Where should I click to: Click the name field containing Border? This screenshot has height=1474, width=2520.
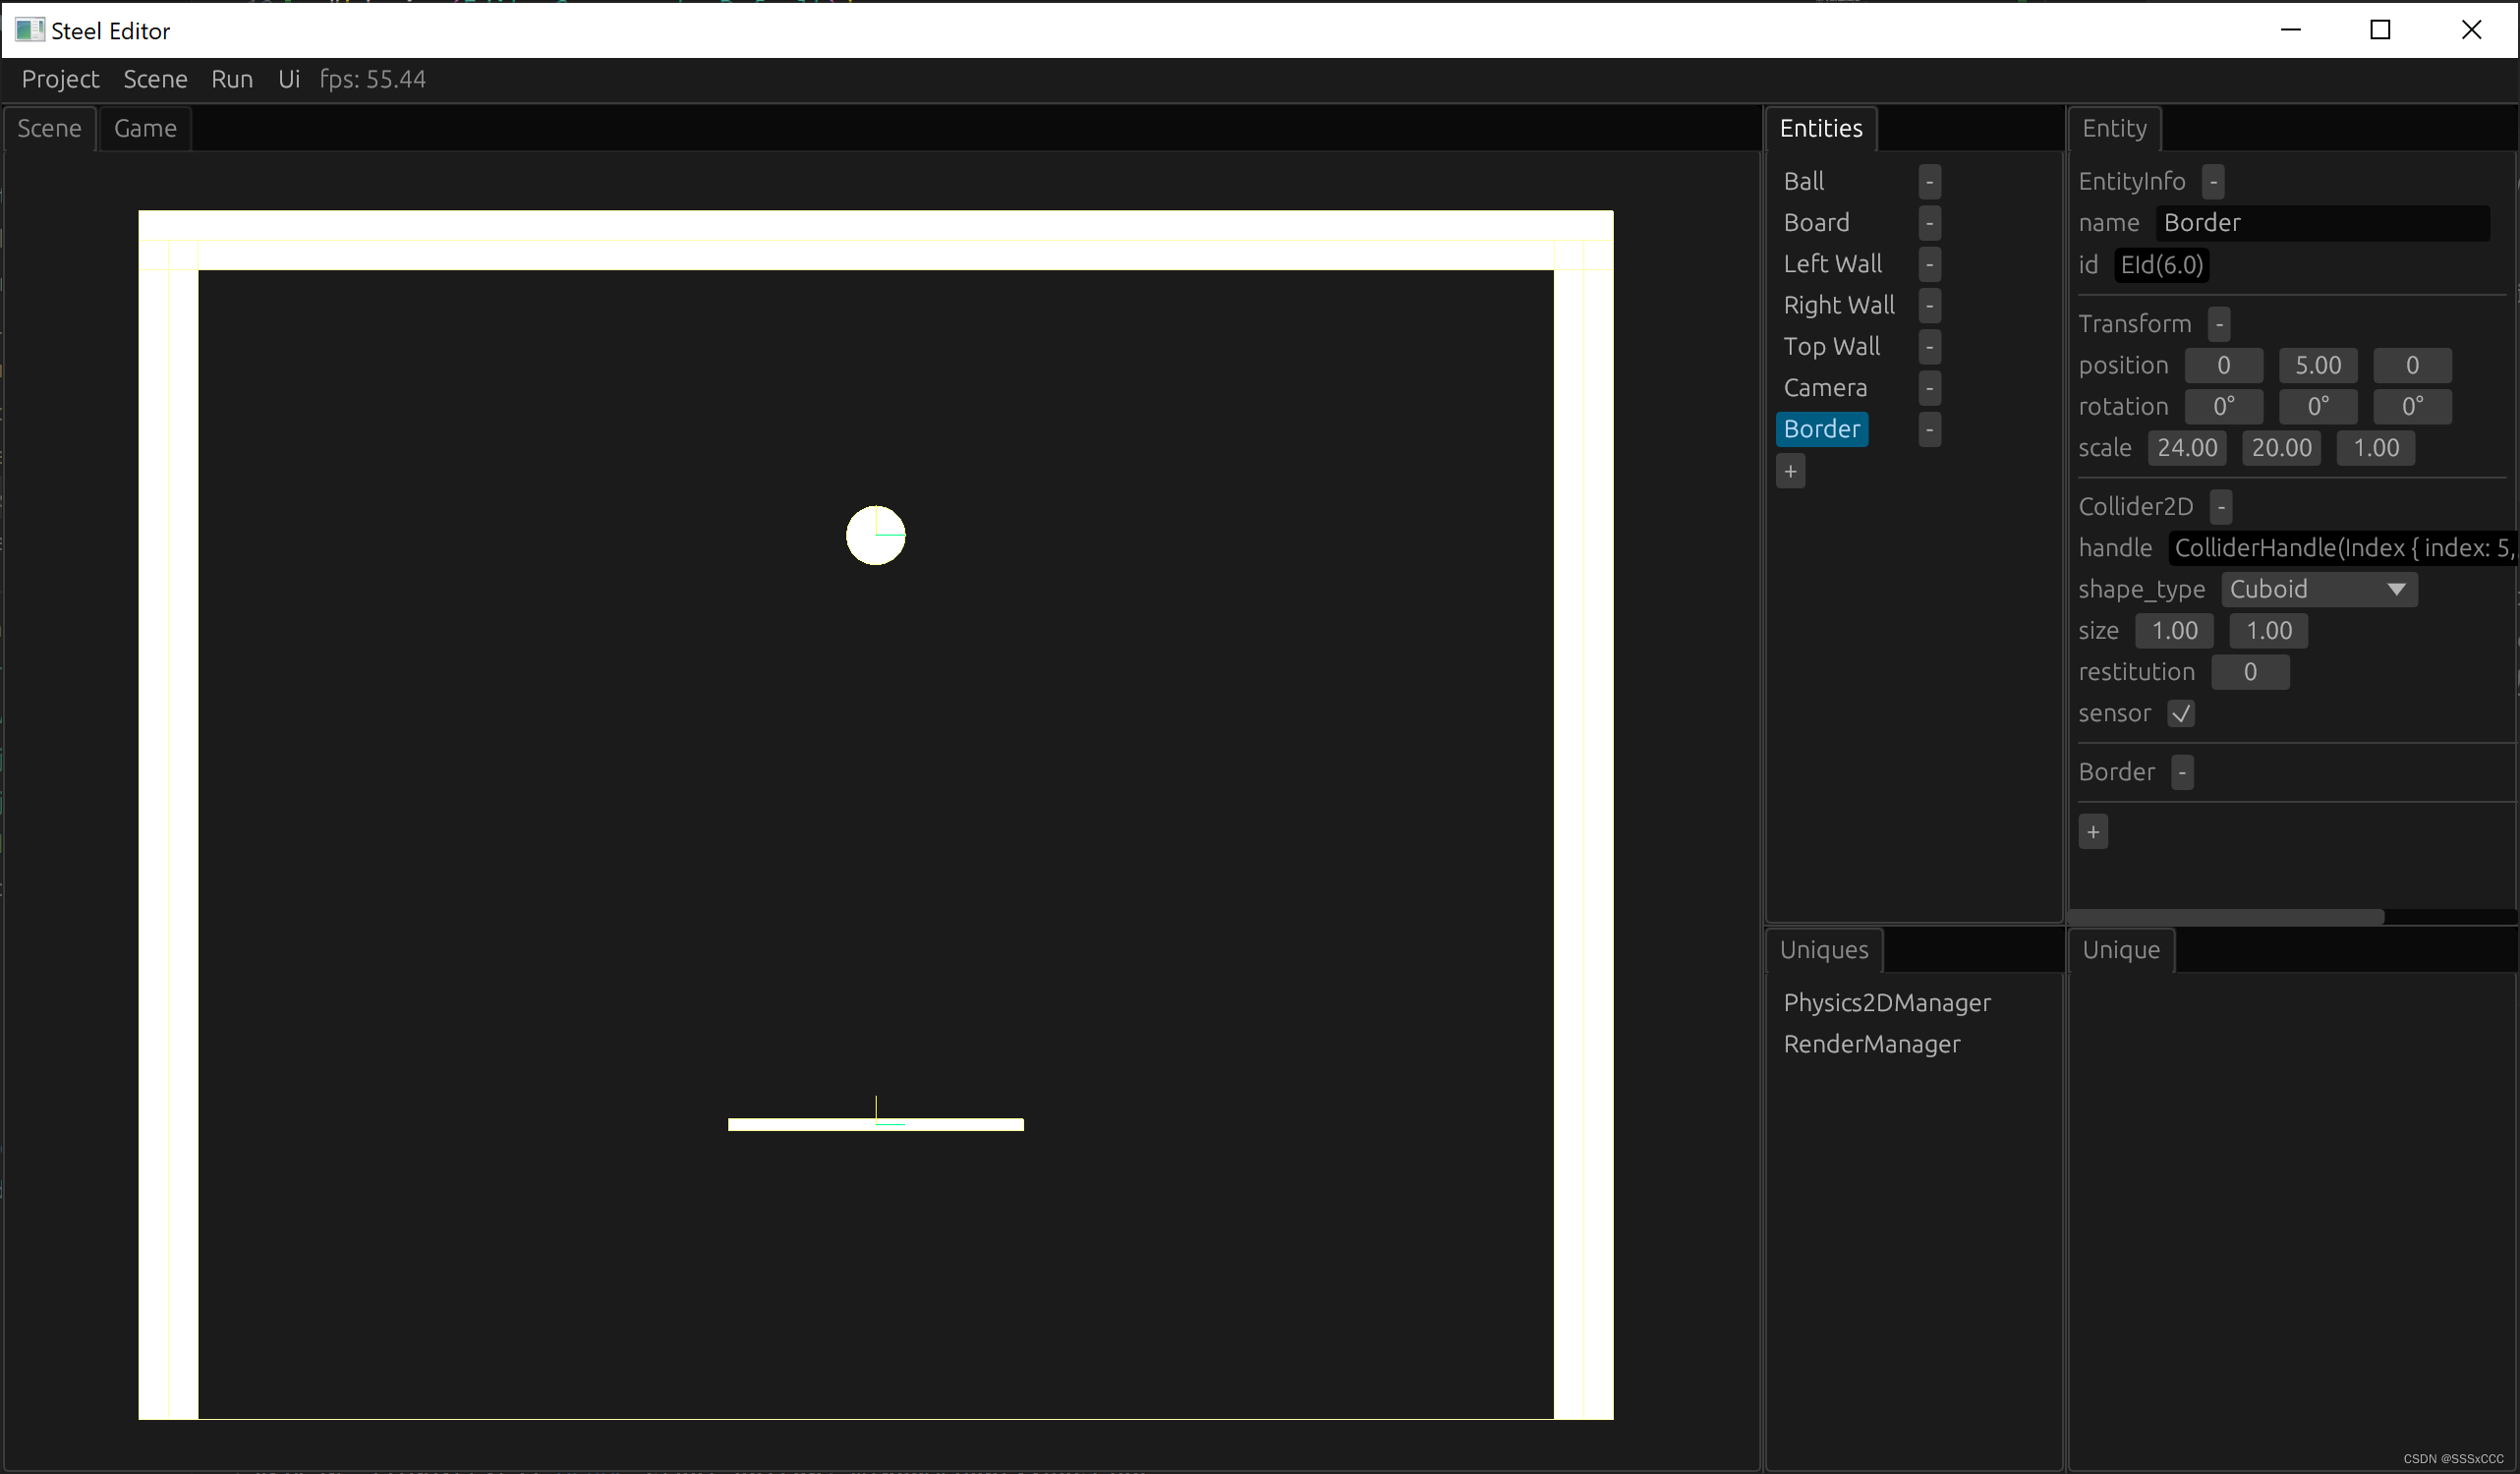coord(2321,222)
